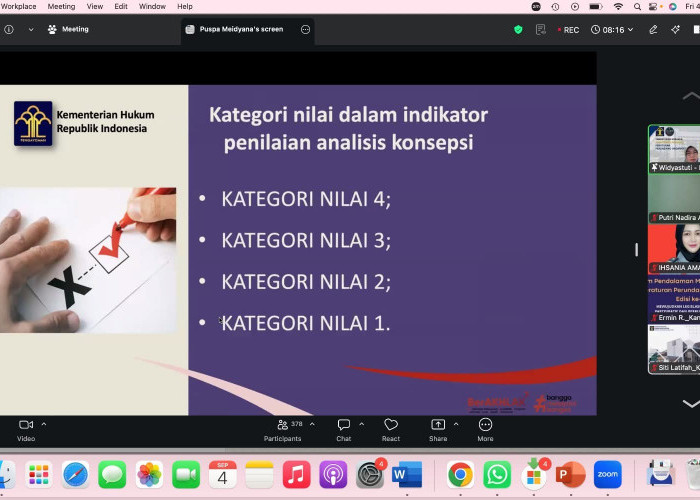Click the Time Machine clock icon
700x500 pixels.
pyautogui.click(x=555, y=6)
